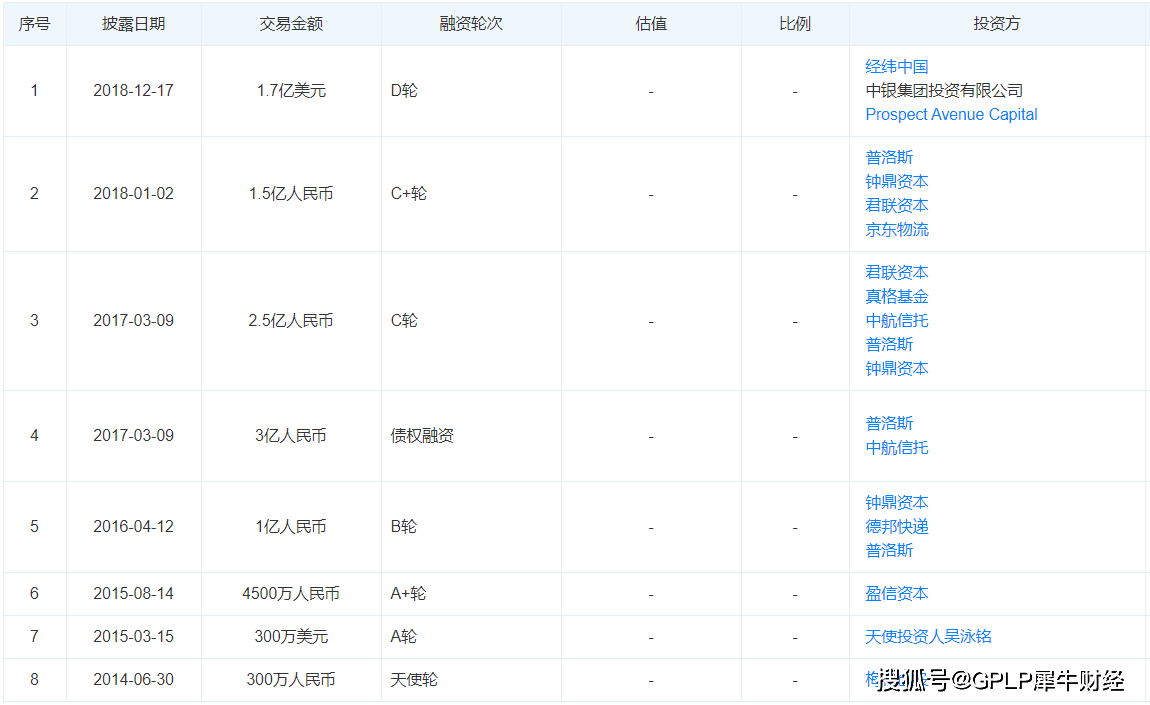This screenshot has width=1150, height=705.
Task: Click 中航信托 in the C轮 row
Action: (896, 321)
